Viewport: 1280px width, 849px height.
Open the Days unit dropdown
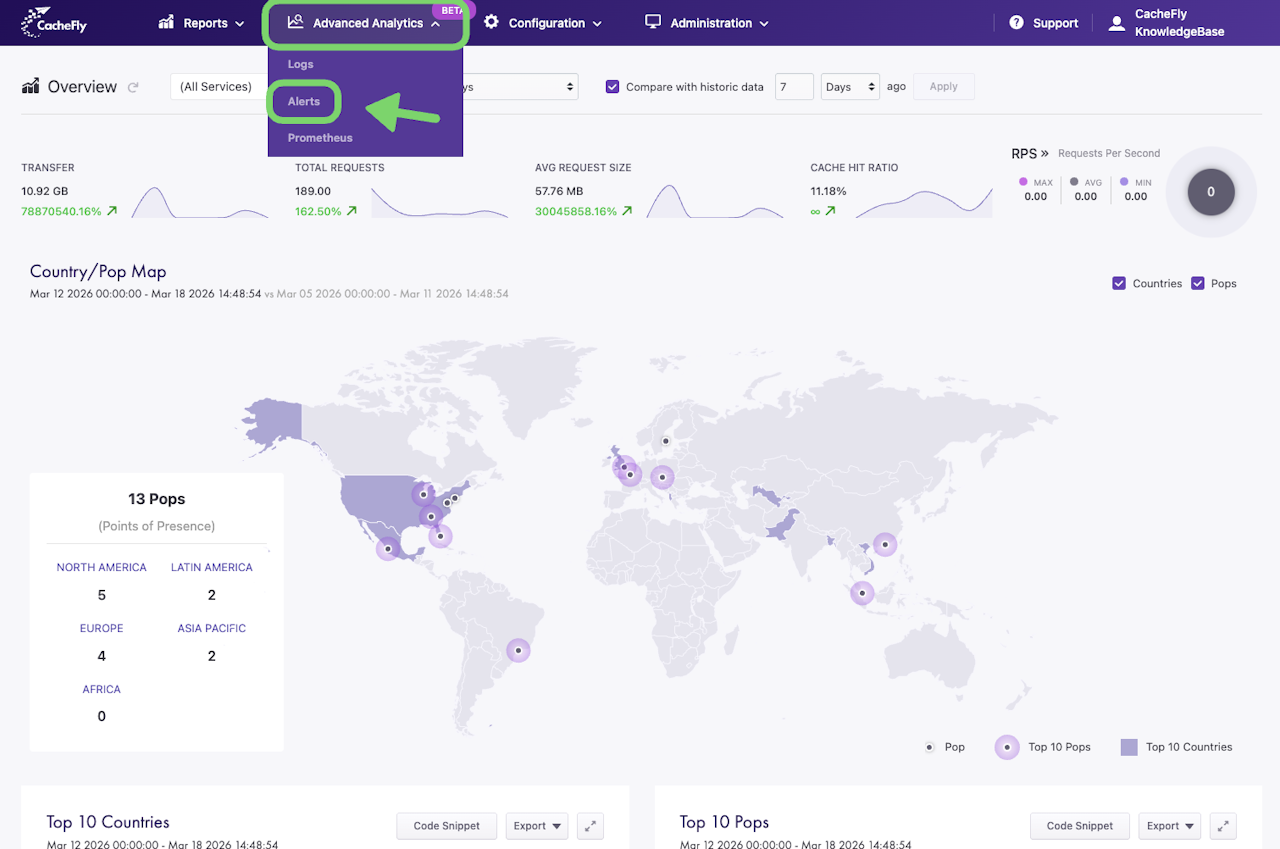[849, 87]
